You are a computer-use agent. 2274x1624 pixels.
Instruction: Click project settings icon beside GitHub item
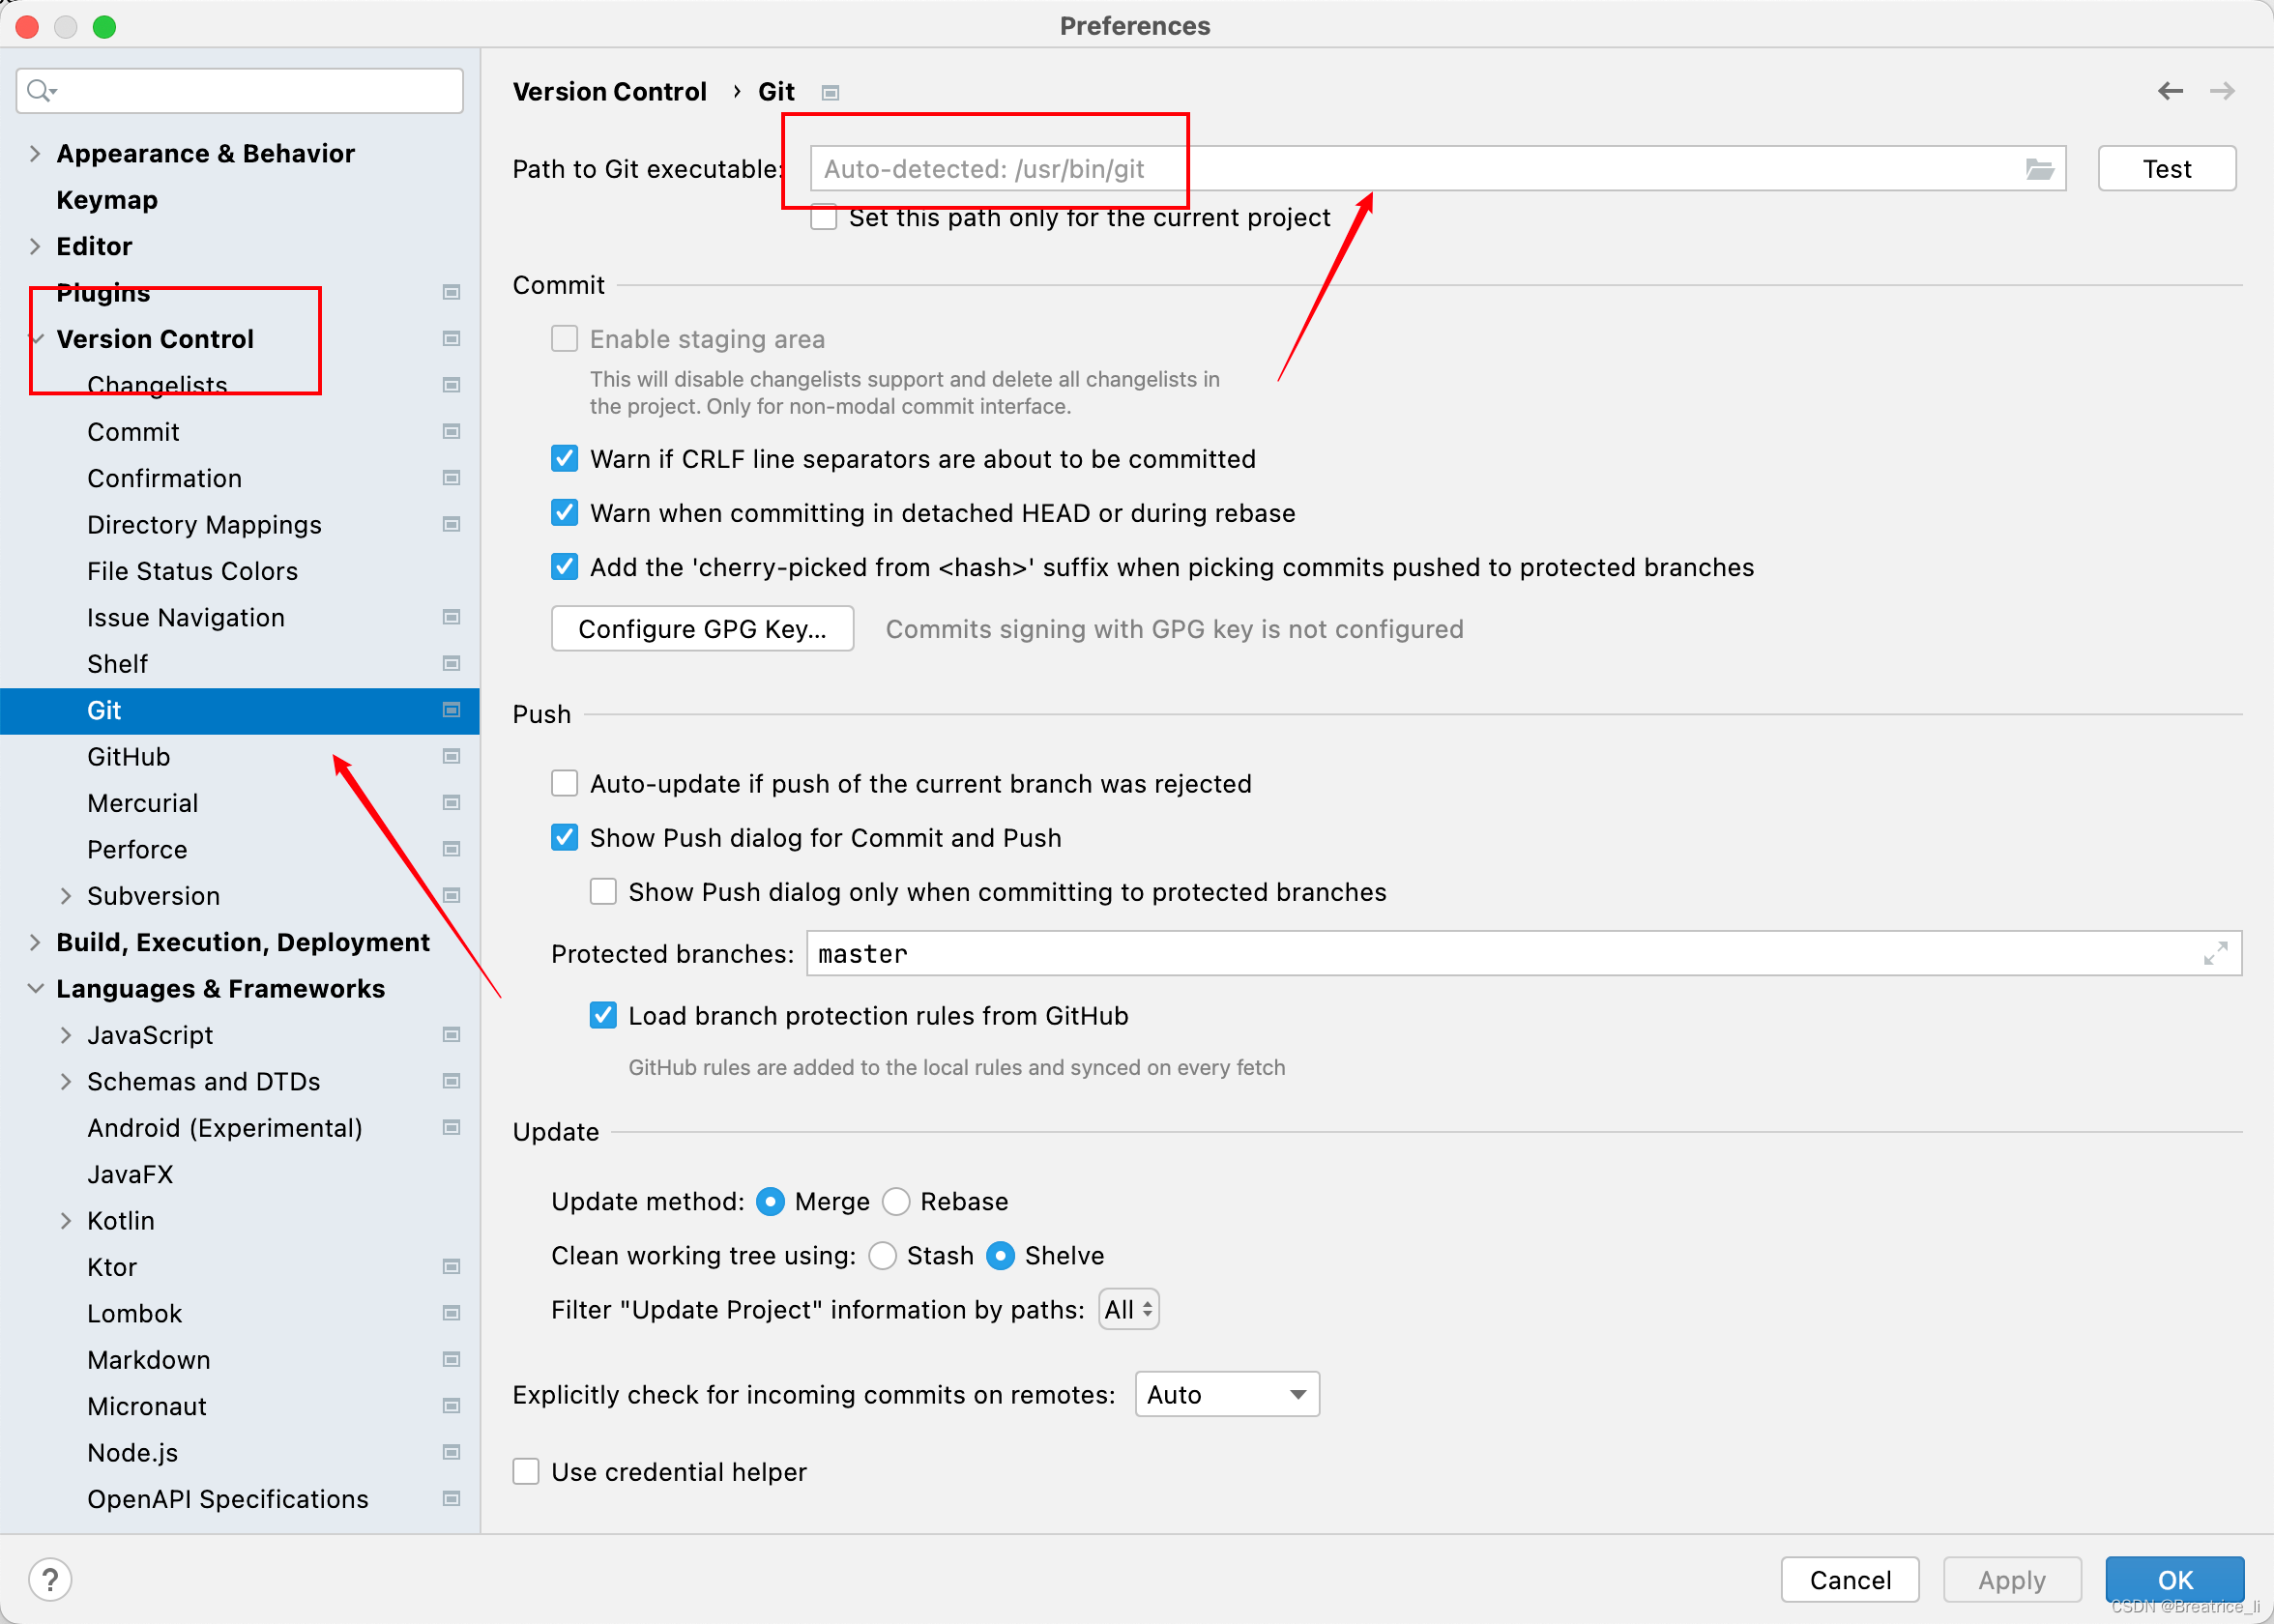click(451, 757)
